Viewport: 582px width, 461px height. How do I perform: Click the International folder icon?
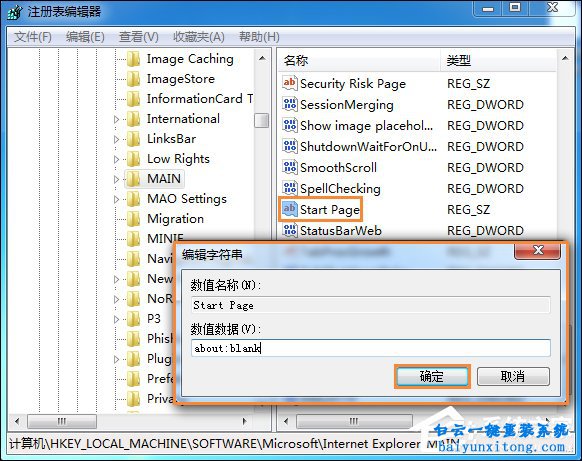[x=133, y=119]
